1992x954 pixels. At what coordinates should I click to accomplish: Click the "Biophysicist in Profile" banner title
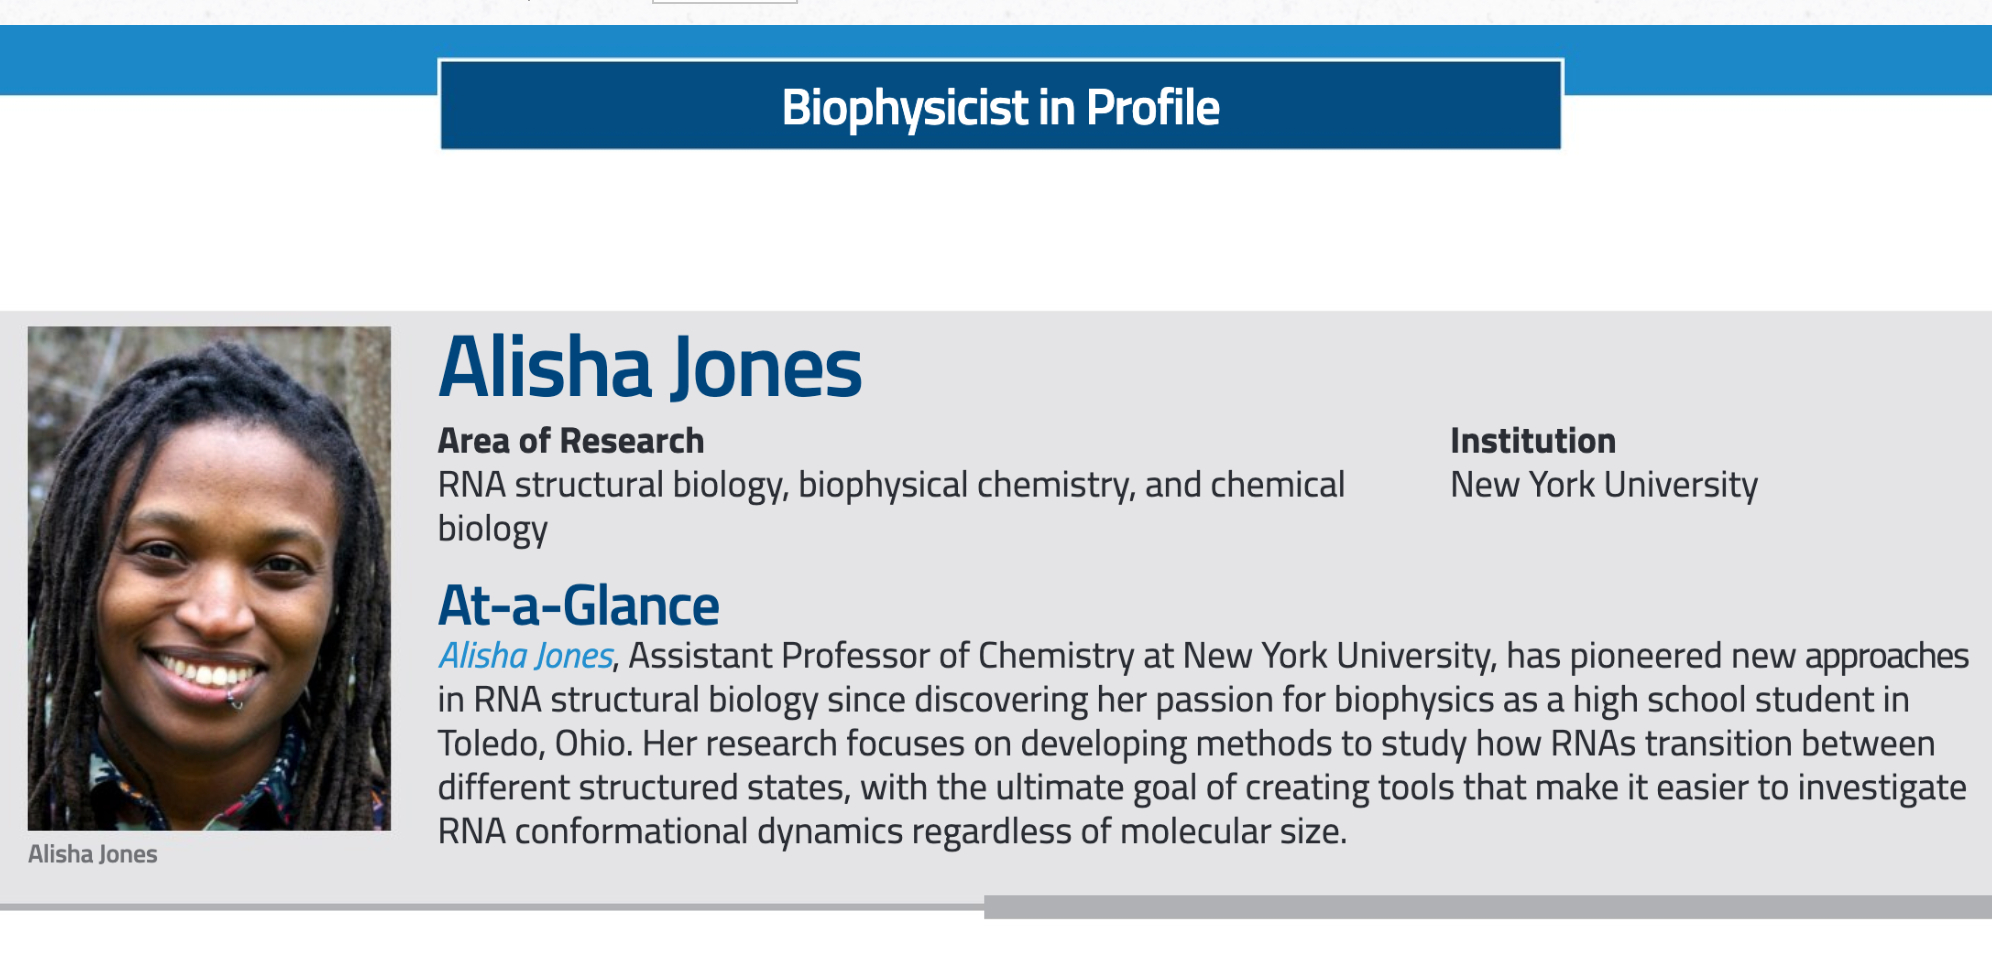(x=1000, y=107)
